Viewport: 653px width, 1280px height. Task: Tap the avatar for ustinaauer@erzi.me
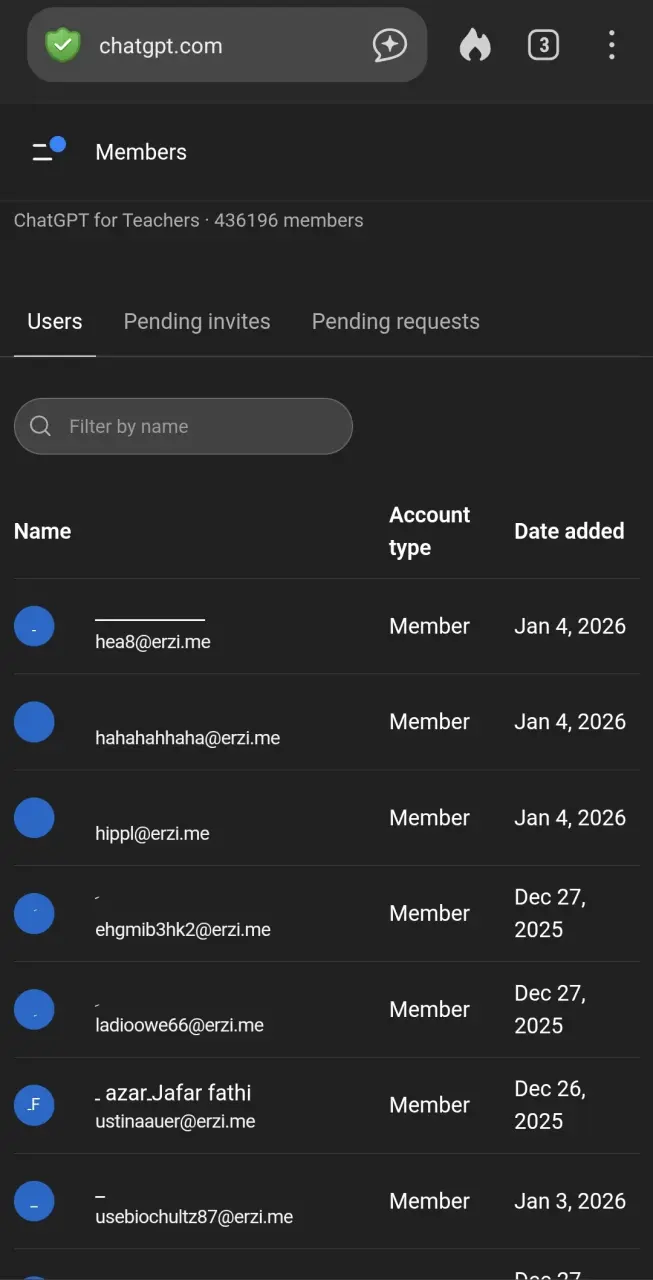pyautogui.click(x=34, y=1105)
